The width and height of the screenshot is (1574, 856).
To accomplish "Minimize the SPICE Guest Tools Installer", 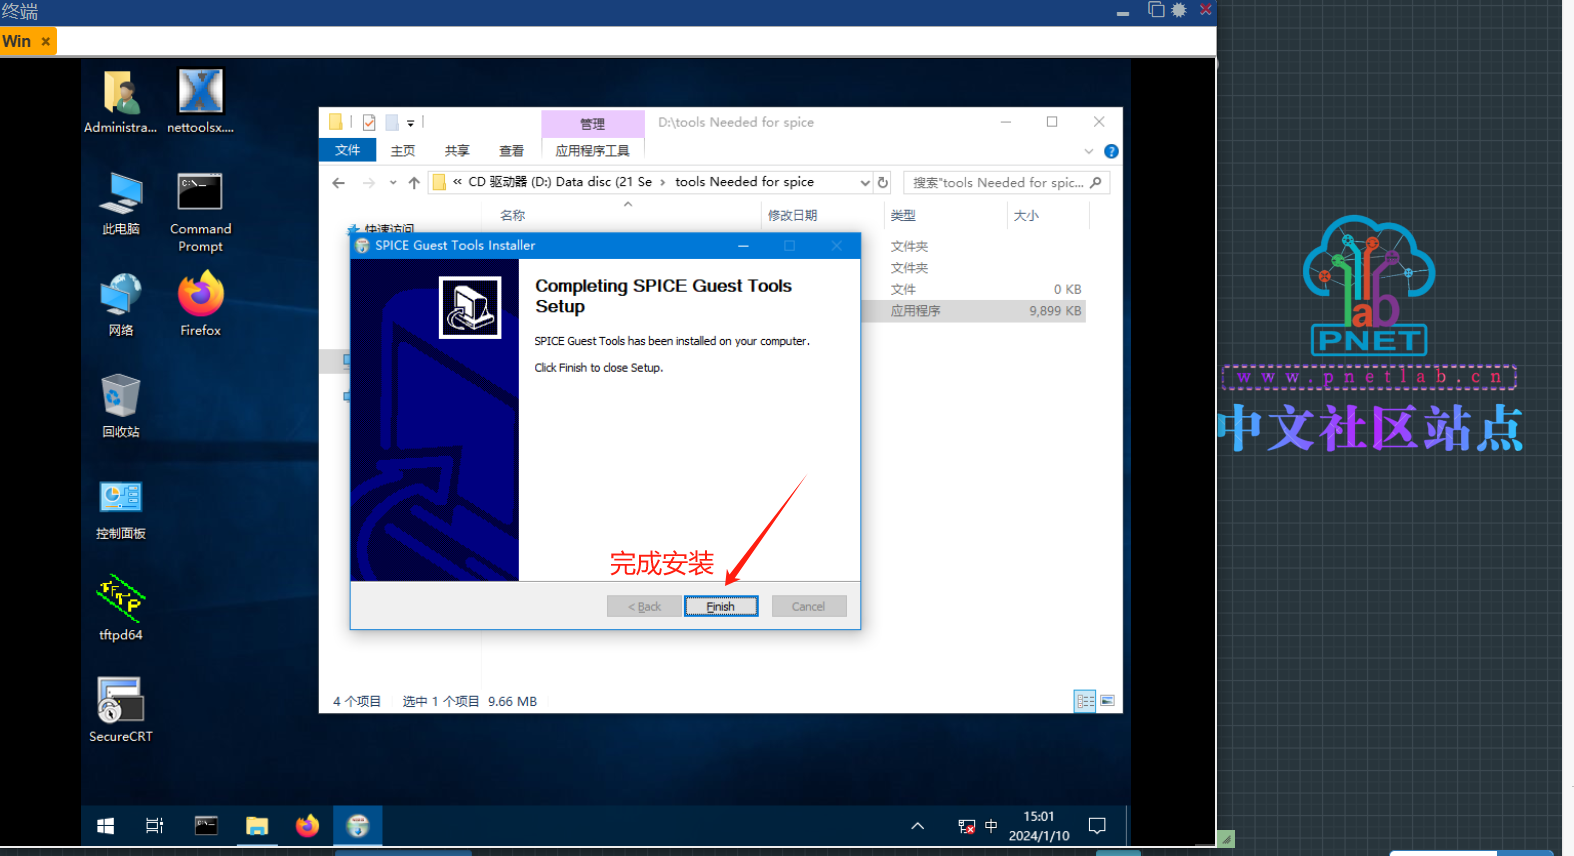I will [x=743, y=246].
